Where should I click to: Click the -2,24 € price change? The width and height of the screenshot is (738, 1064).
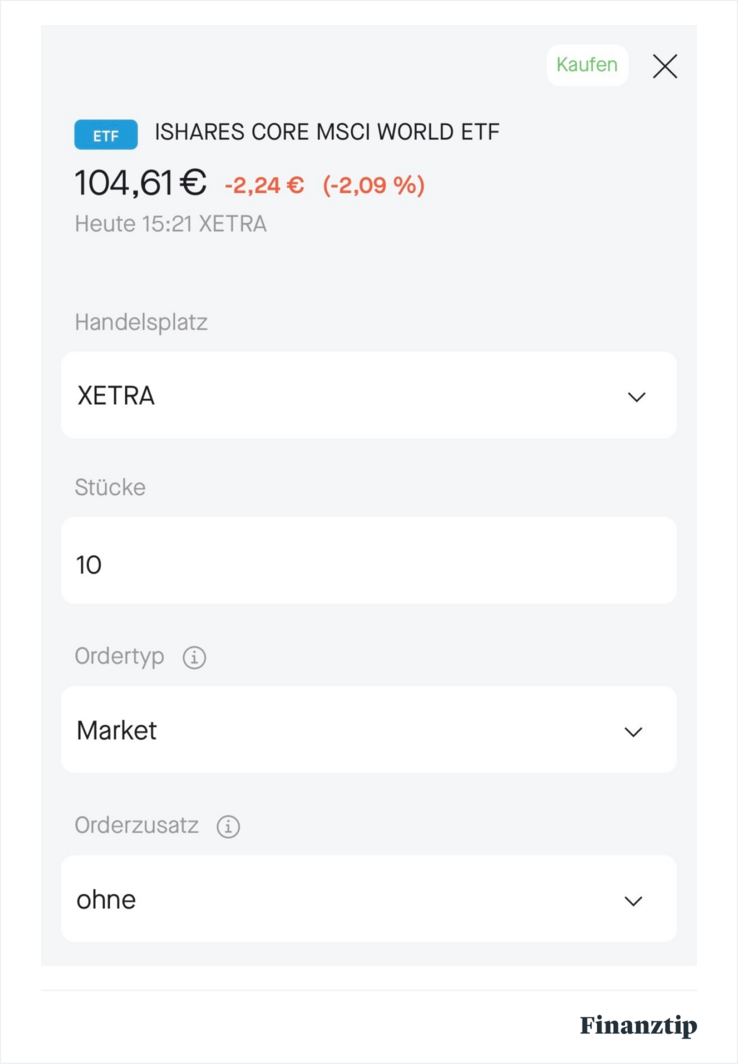[x=264, y=185]
